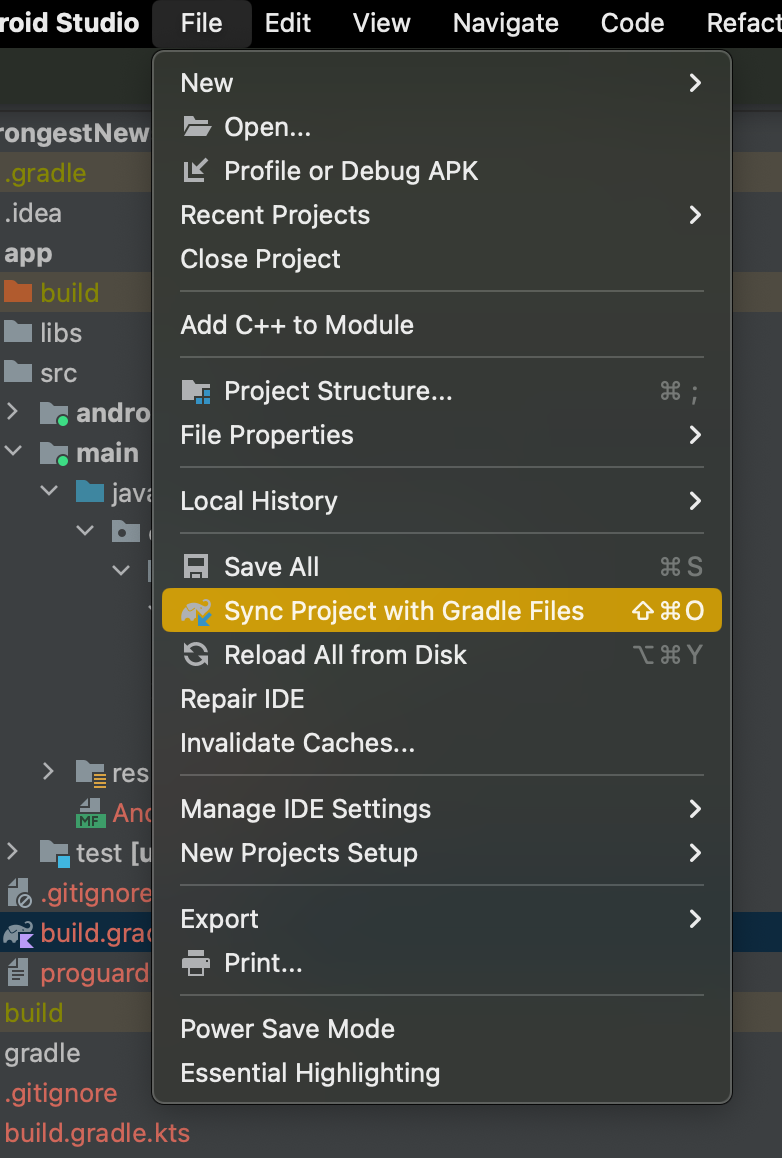Click the Save All floppy disk icon
Screen dimensions: 782x1158
tap(196, 566)
